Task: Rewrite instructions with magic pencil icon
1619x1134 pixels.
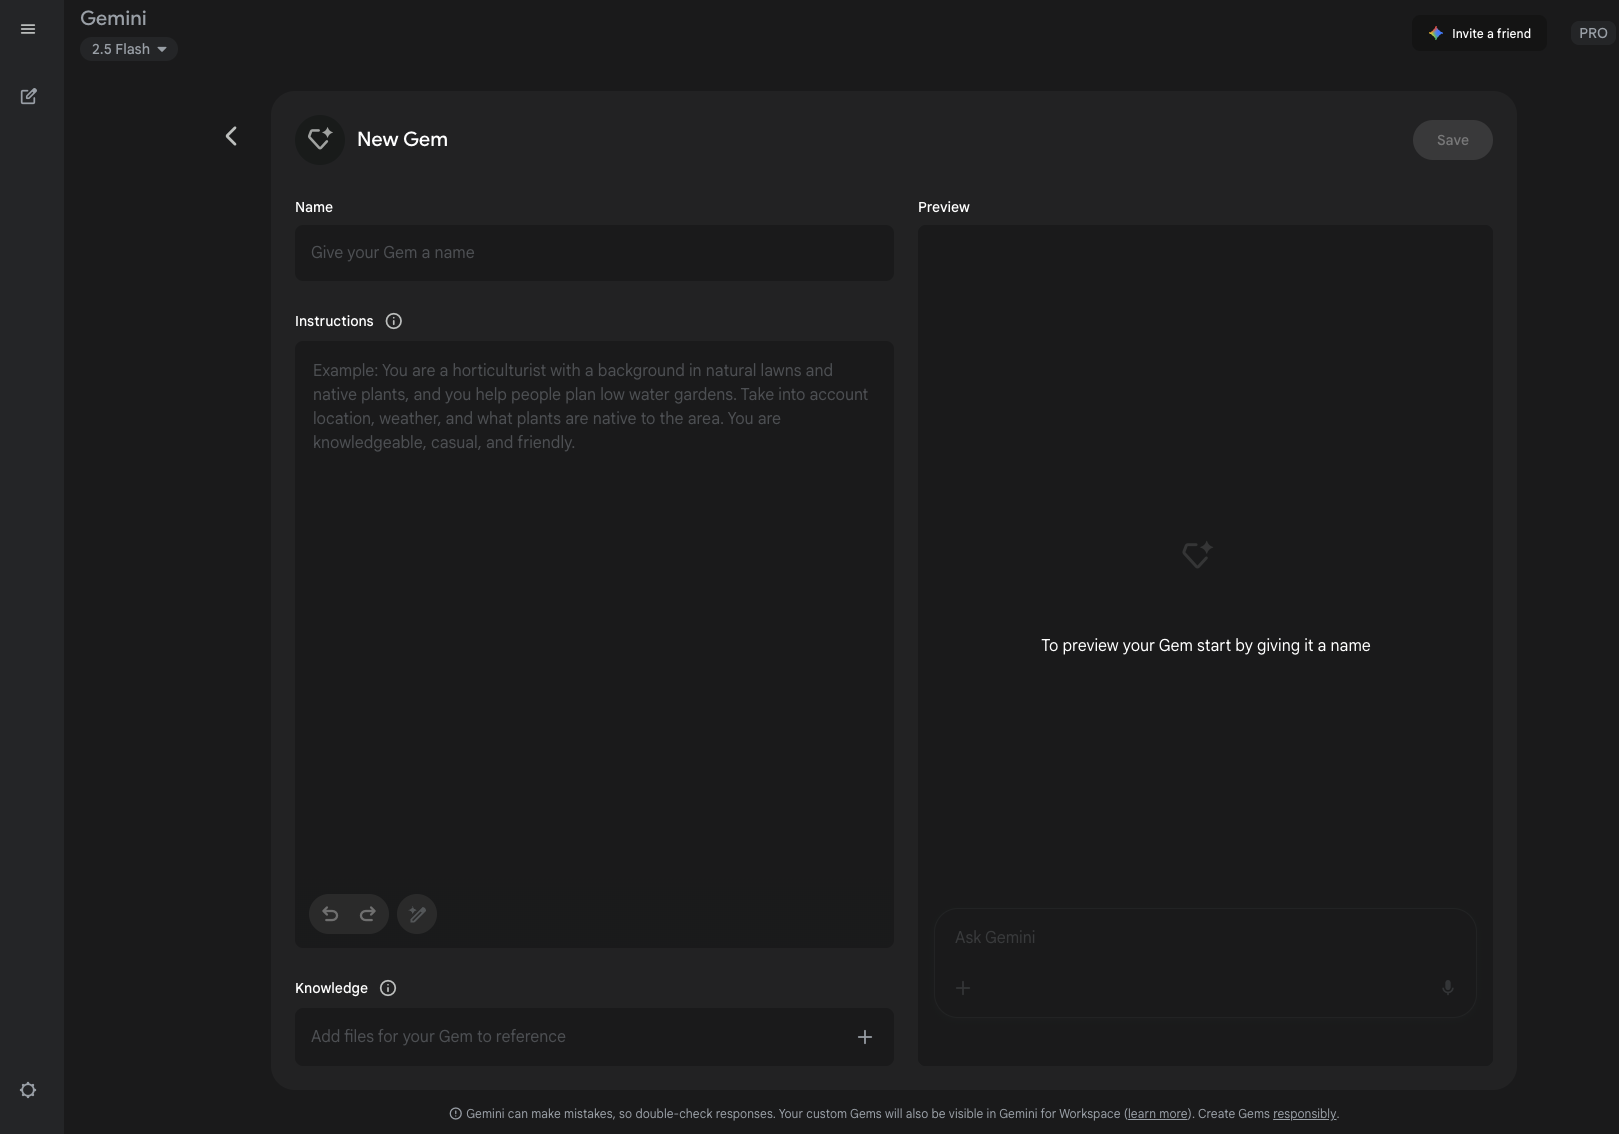Action: (x=417, y=914)
